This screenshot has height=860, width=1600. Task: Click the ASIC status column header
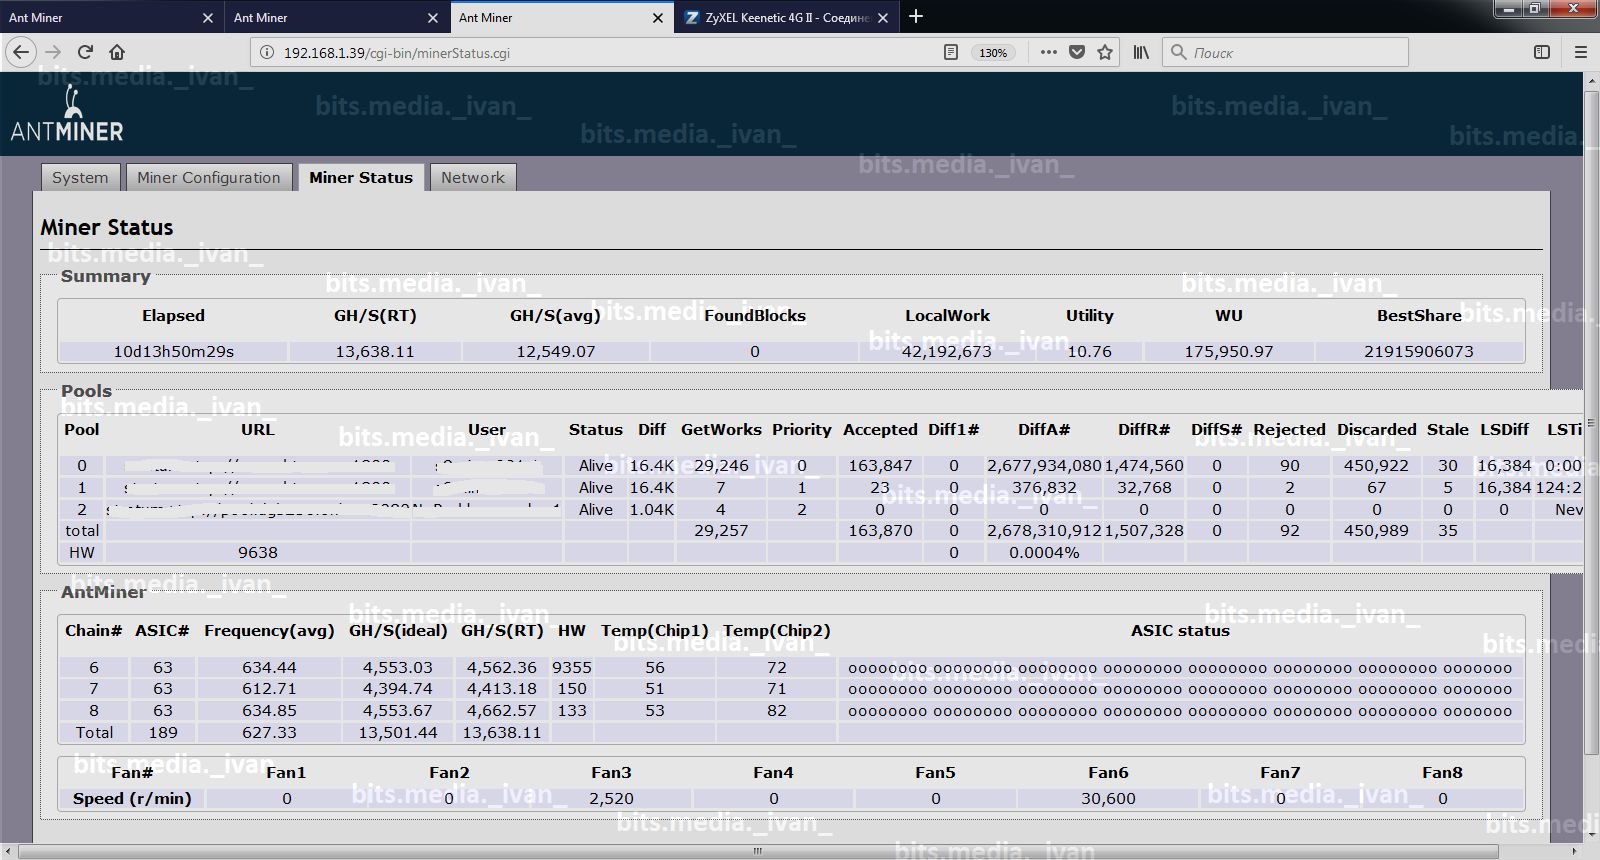coord(1180,630)
